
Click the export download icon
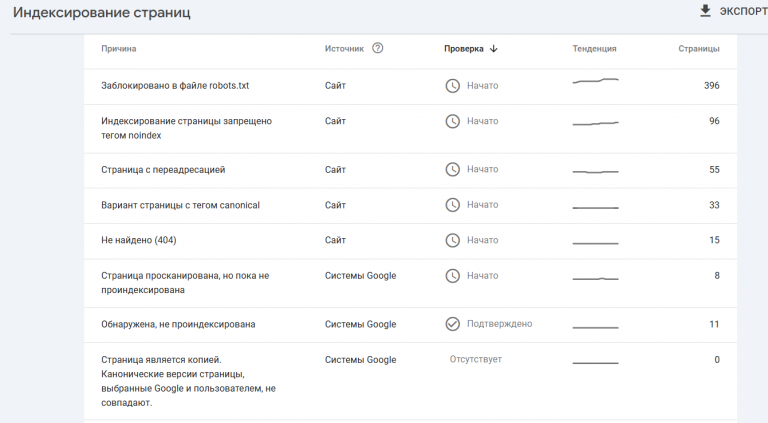pos(705,11)
